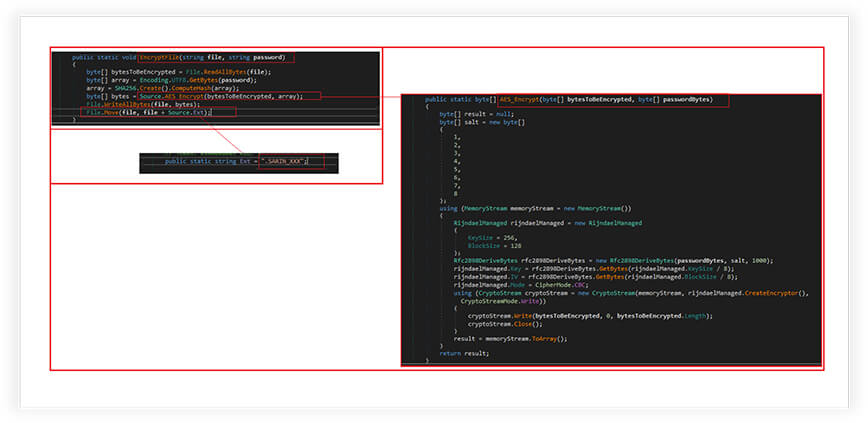
Task: Click the 'using (MemoryStream memoryStream' line
Action: tap(535, 209)
